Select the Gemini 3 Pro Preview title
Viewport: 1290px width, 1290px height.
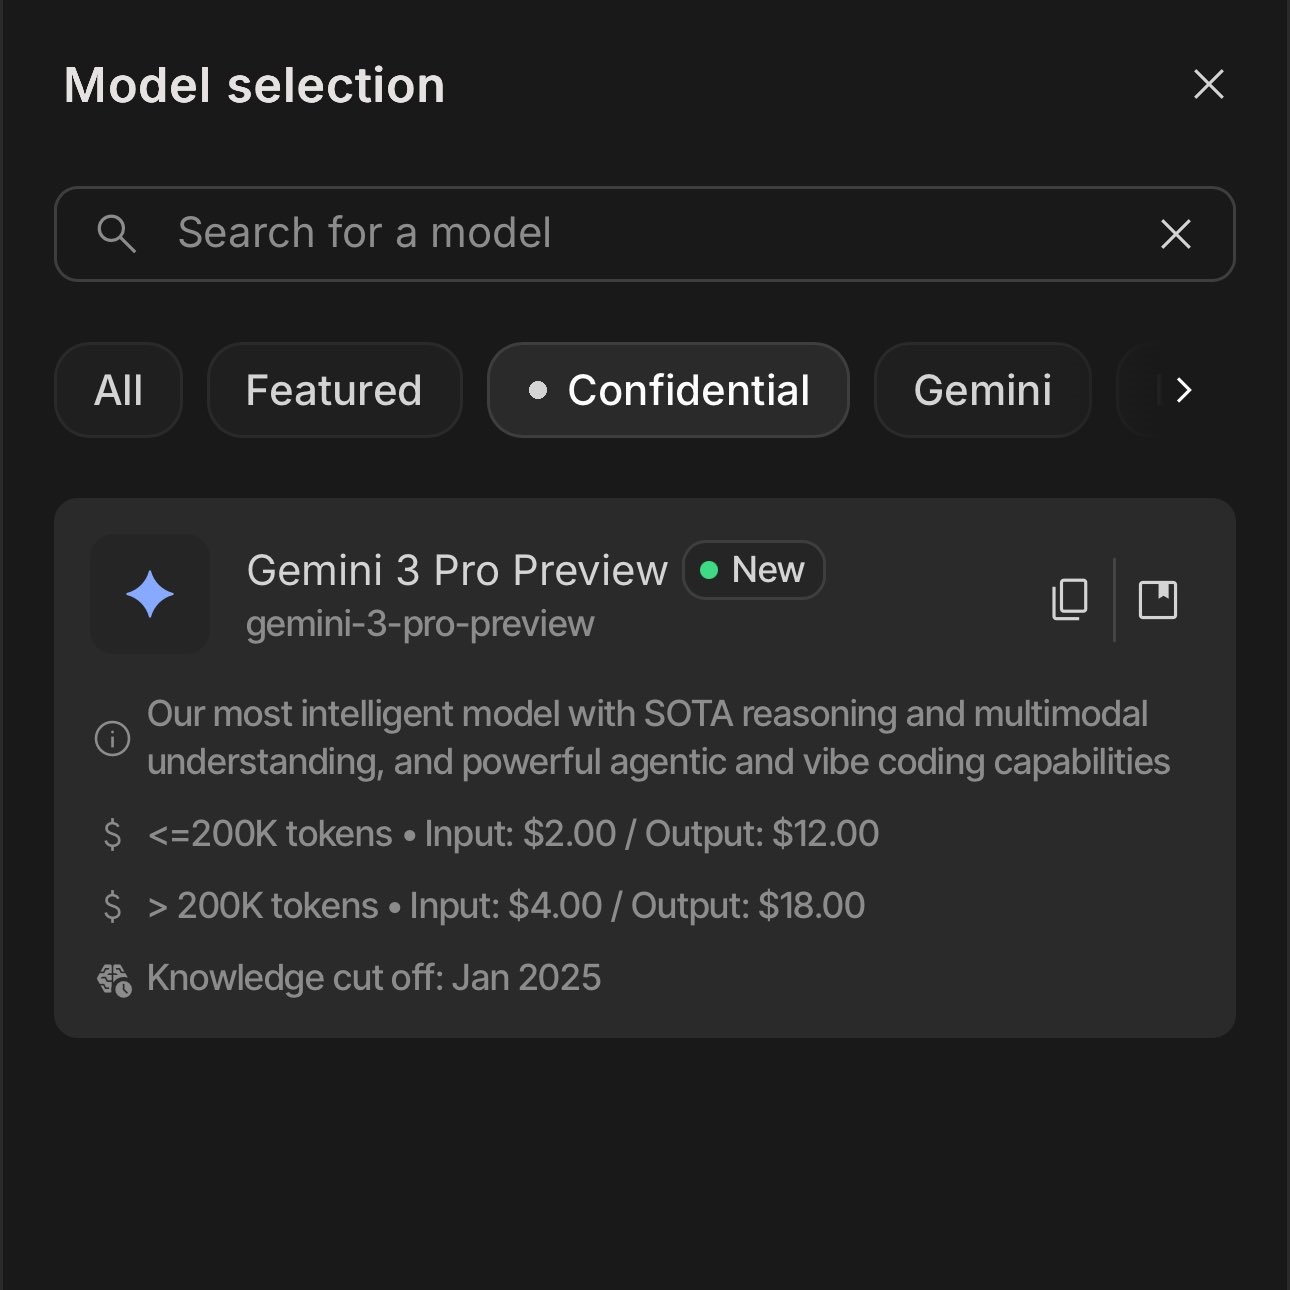457,570
